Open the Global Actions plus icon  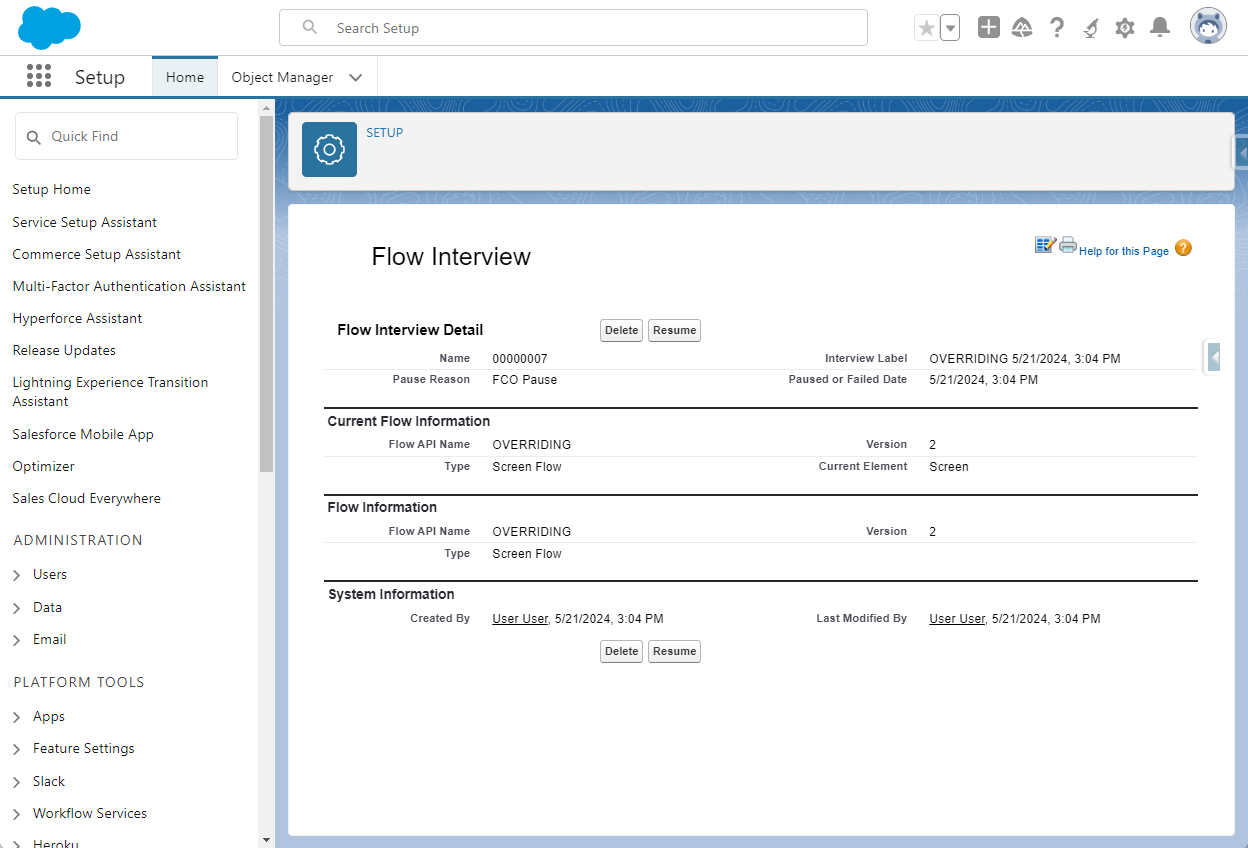(x=989, y=28)
